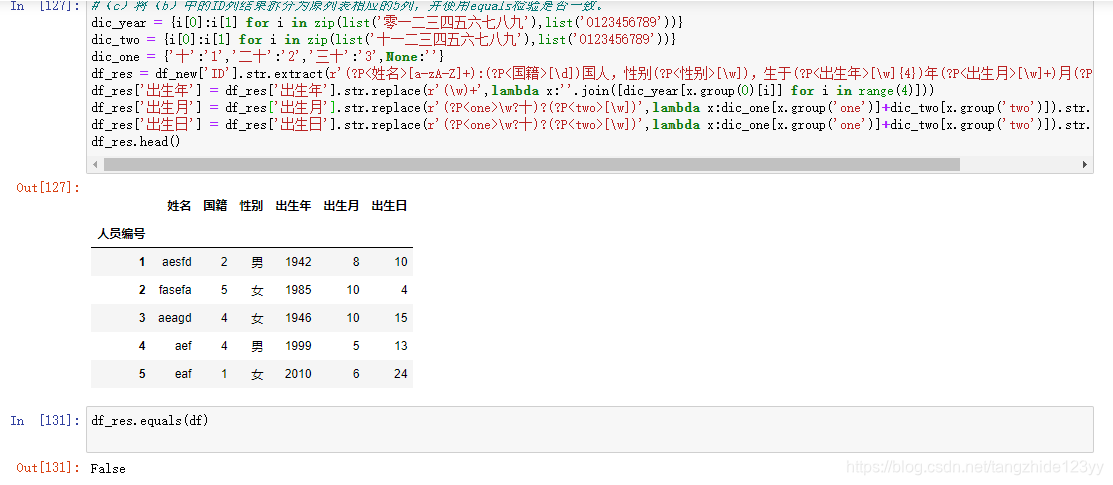Click the Out[127] output prompt
This screenshot has width=1113, height=485.
(48, 187)
